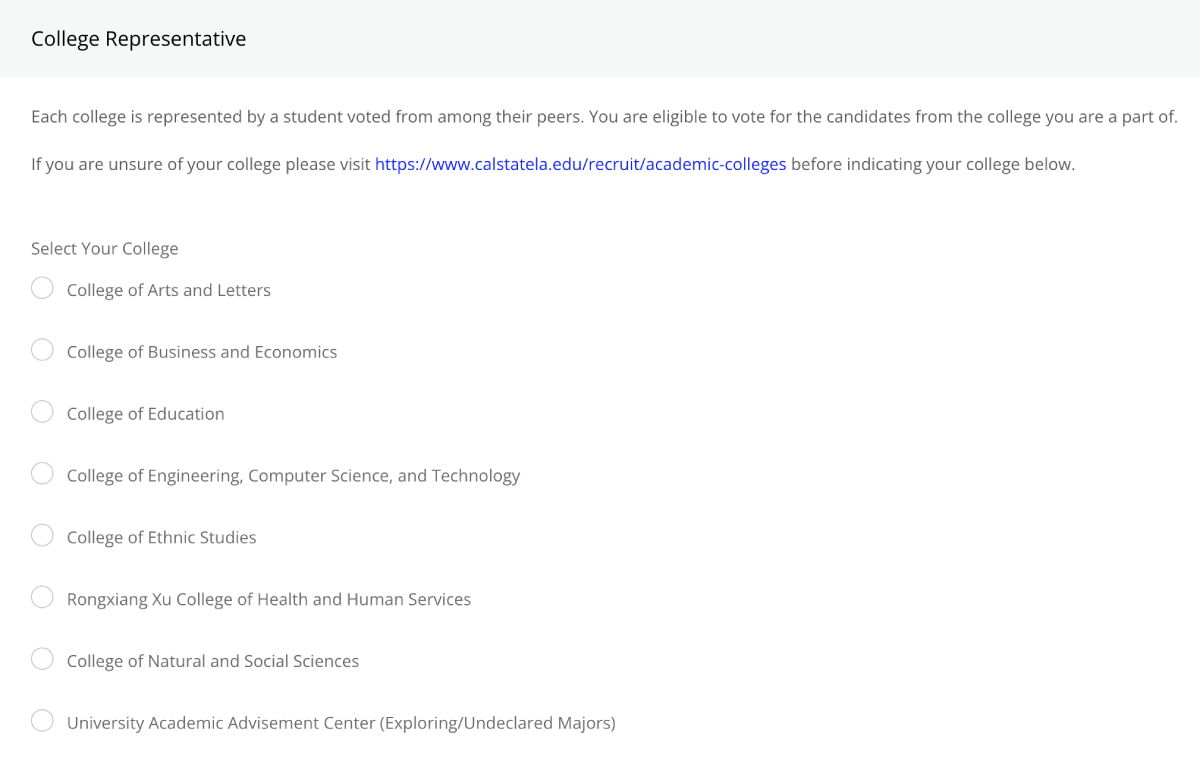
Task: Click the College of Ethnic Studies label text
Action: pyautogui.click(x=161, y=537)
